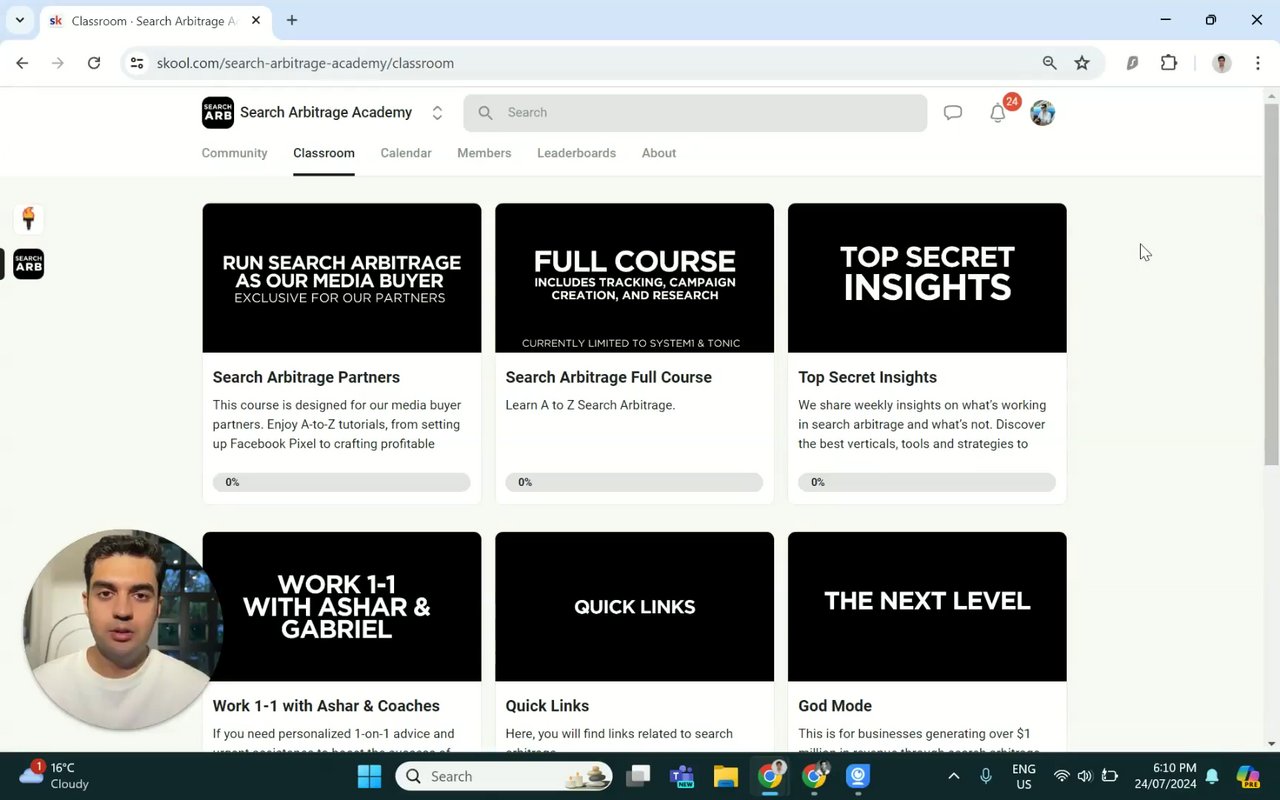Open the Extensions puzzle icon
This screenshot has height=800, width=1280.
(1168, 63)
